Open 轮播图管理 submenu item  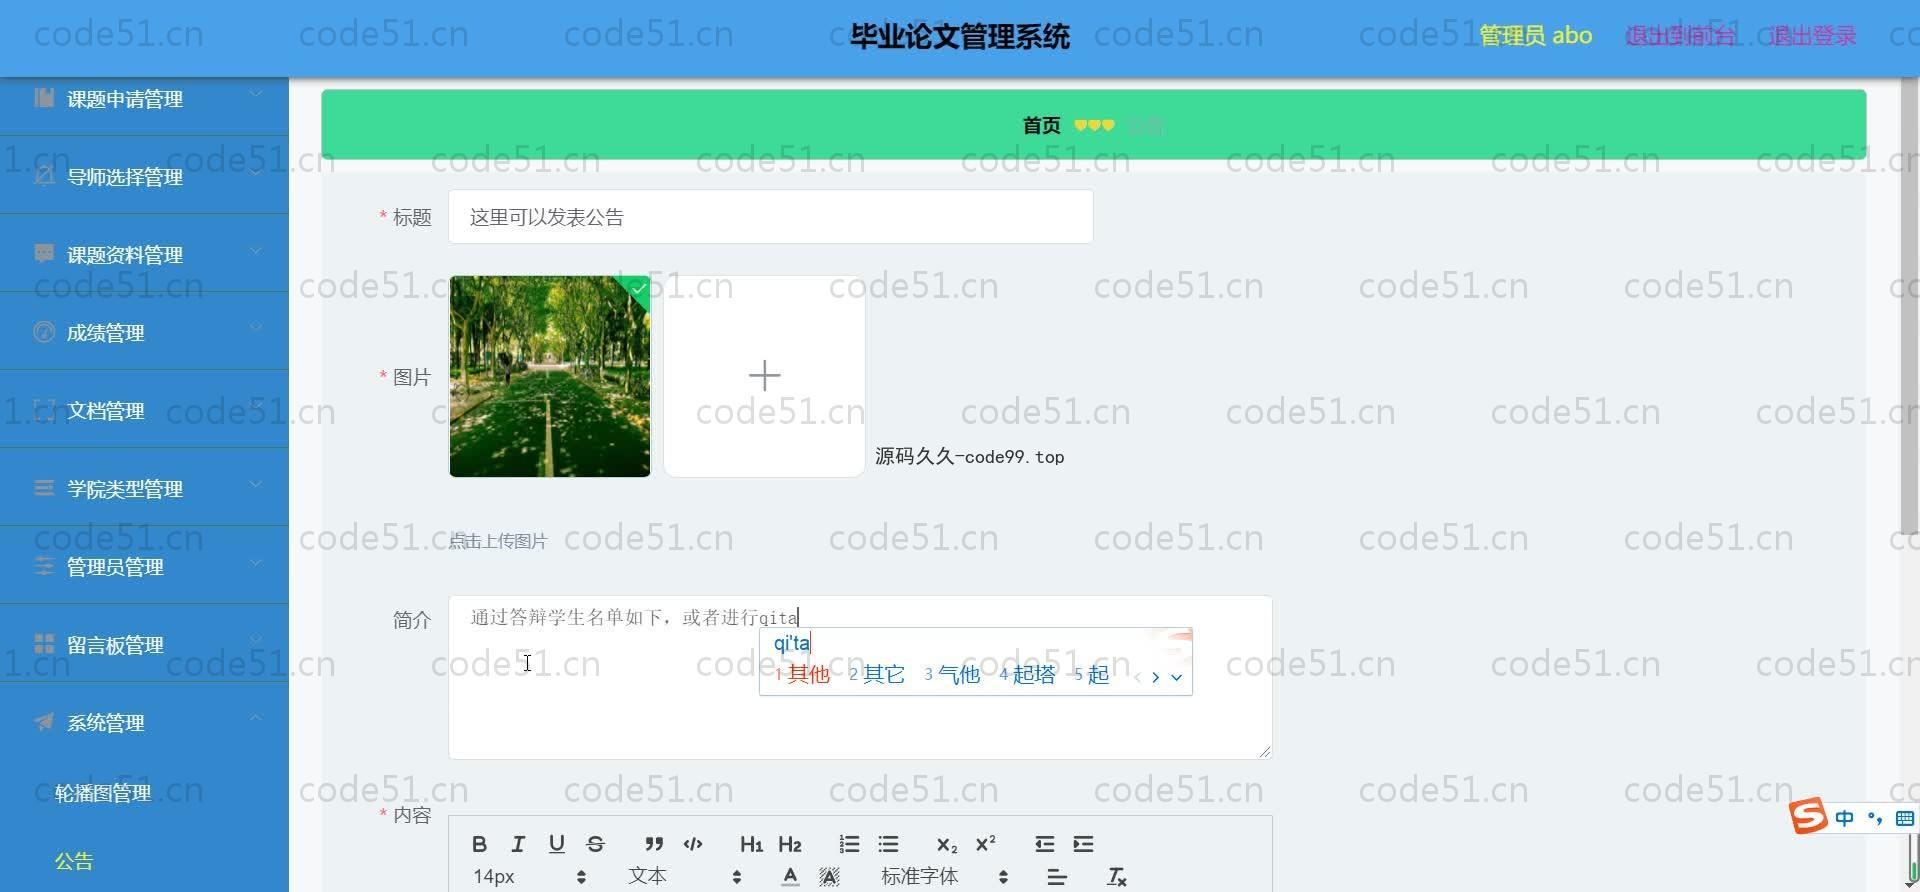coord(103,793)
